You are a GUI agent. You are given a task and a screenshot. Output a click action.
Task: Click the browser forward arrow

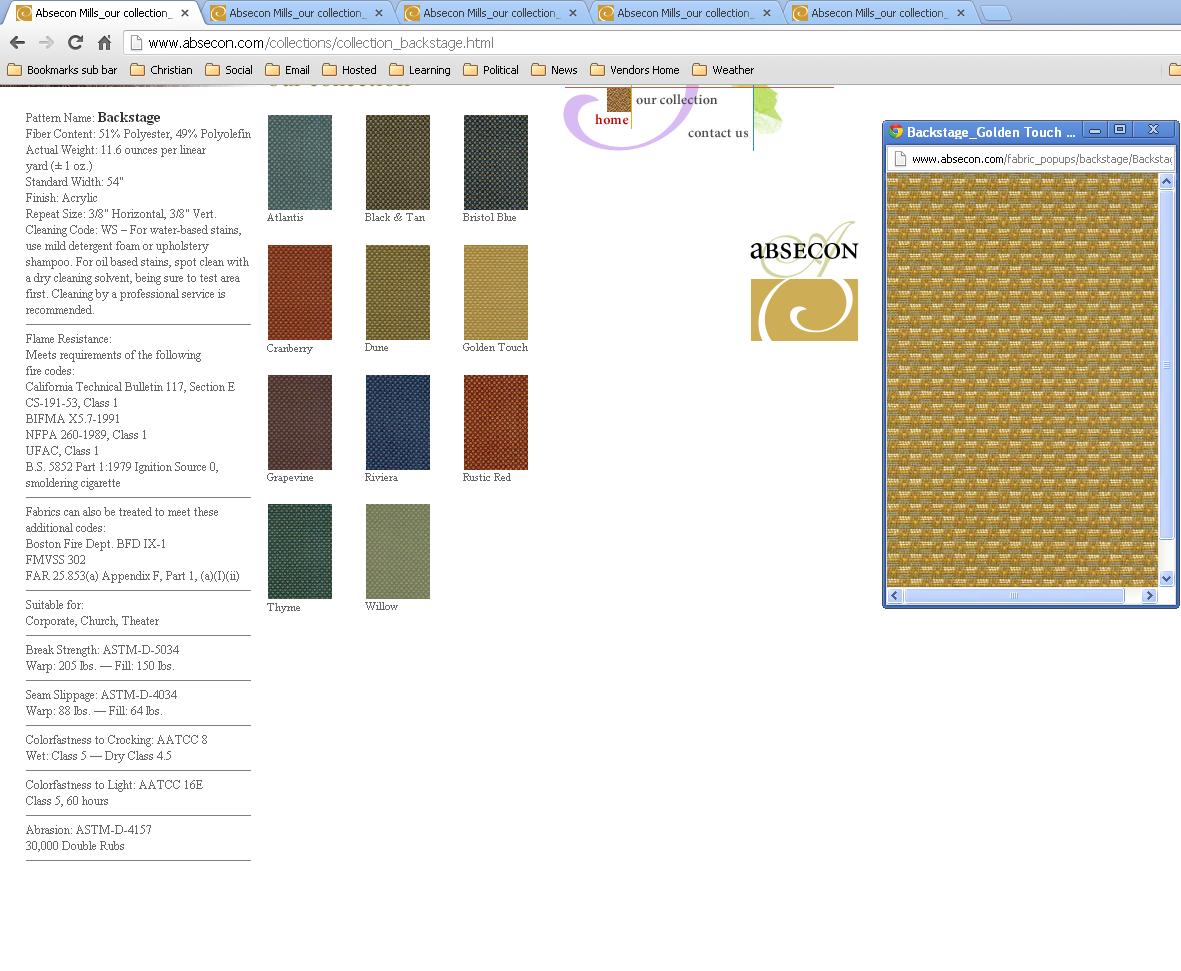tap(47, 43)
